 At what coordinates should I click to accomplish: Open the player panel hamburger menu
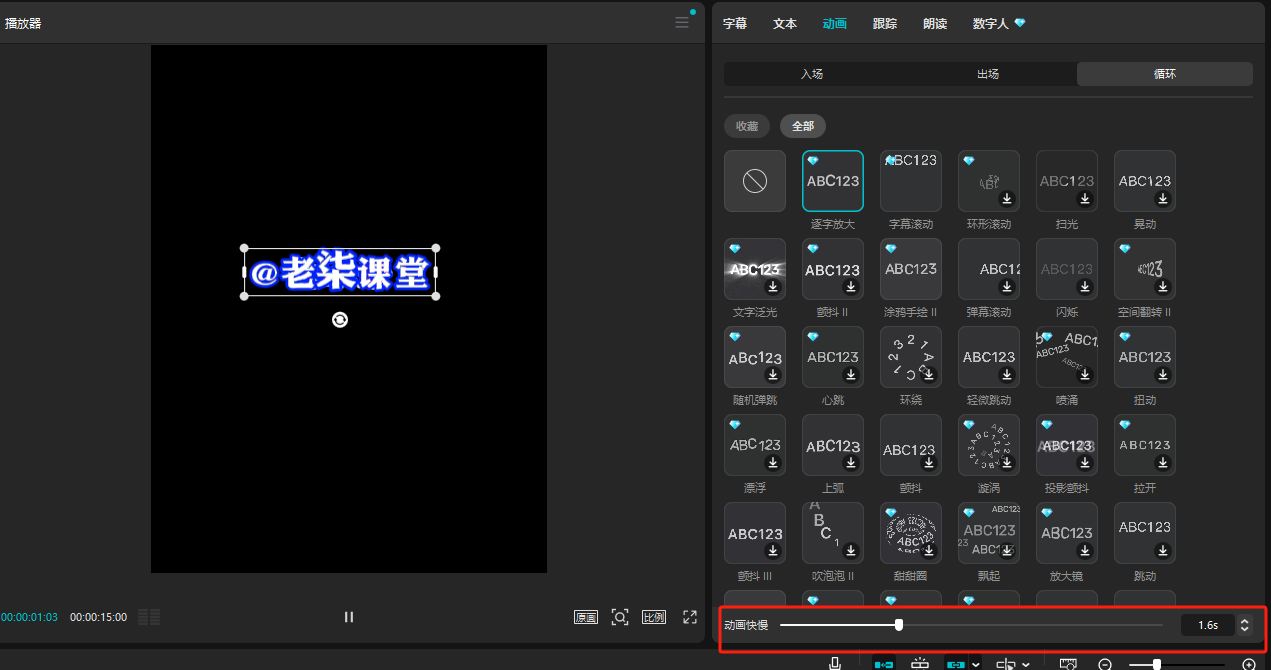682,22
